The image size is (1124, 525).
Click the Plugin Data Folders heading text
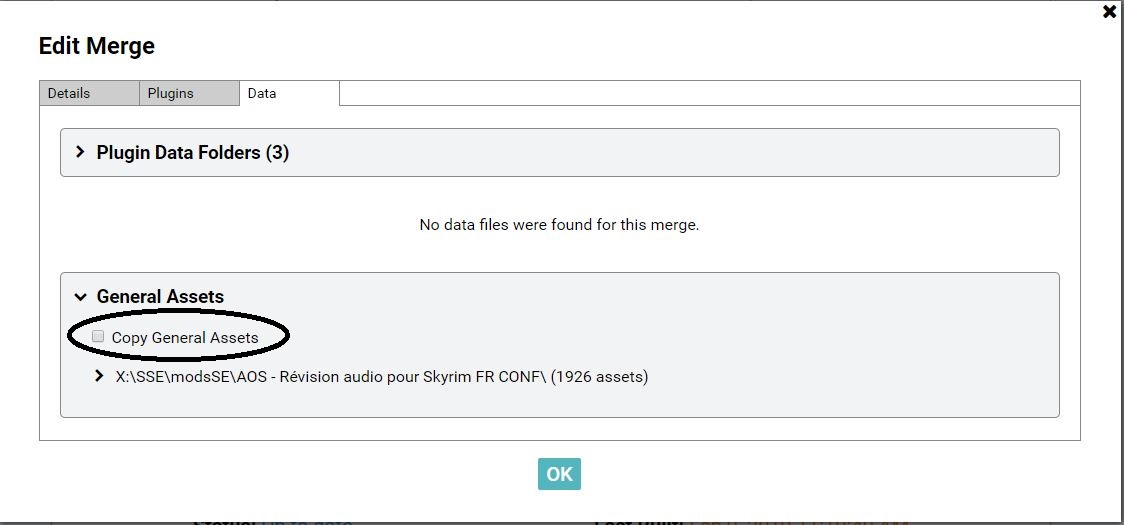point(193,153)
